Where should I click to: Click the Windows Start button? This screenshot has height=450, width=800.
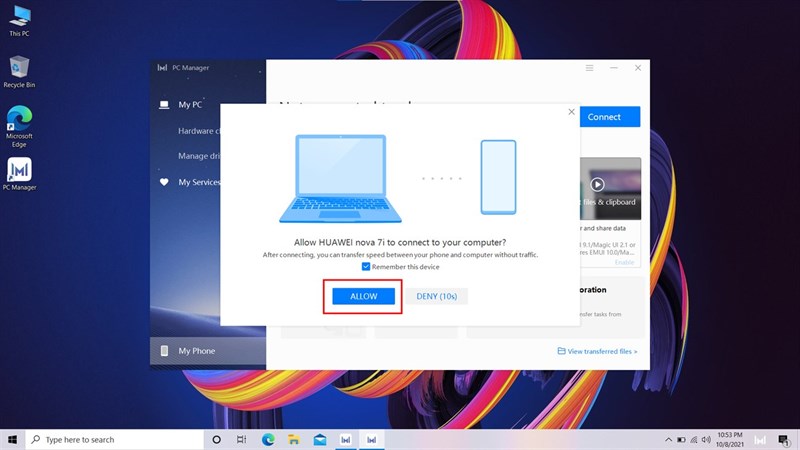(x=13, y=439)
